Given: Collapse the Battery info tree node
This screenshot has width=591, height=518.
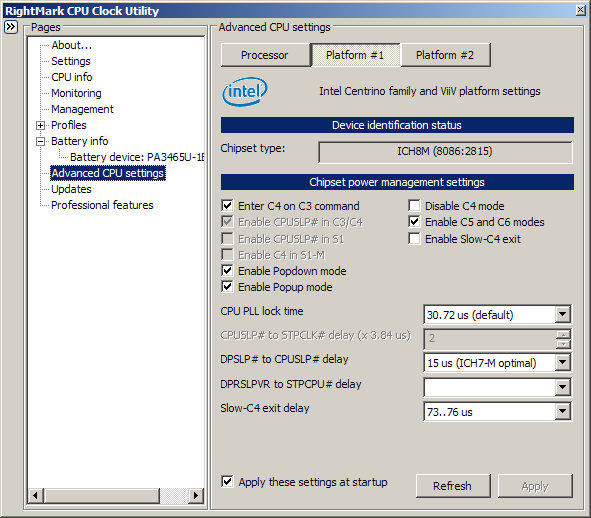Looking at the screenshot, I should (40, 141).
